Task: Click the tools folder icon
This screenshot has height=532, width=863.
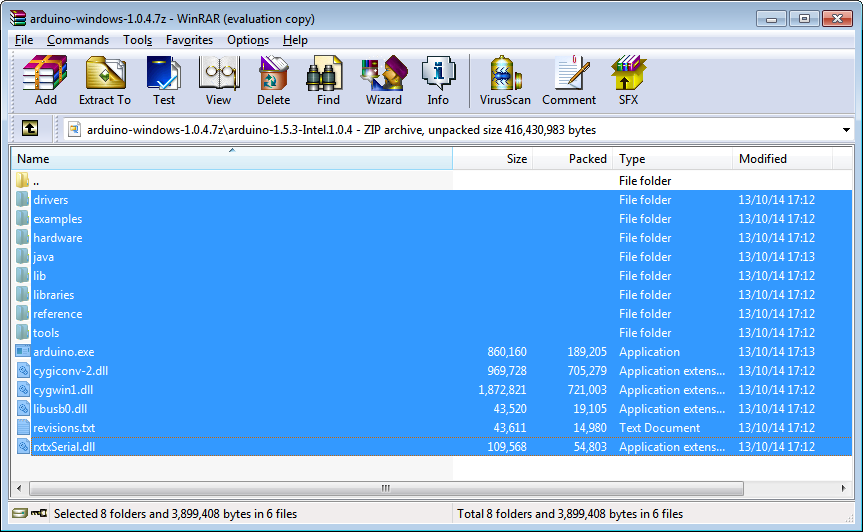Action: point(23,332)
